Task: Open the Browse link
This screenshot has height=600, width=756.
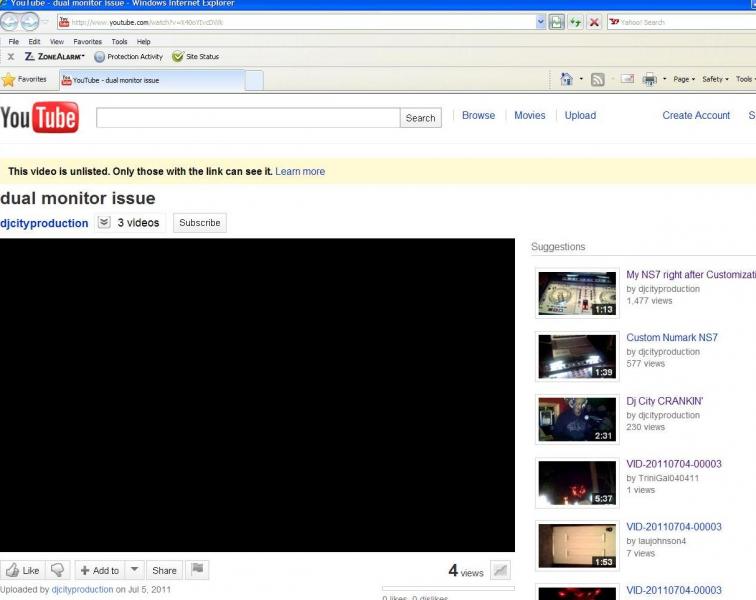Action: [x=478, y=115]
